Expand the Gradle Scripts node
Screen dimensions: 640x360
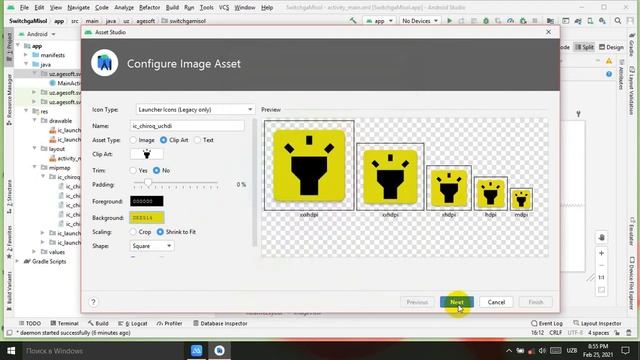18,261
